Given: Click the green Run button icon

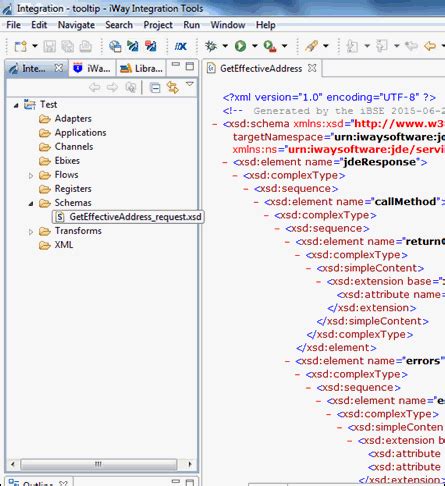Looking at the screenshot, I should [x=240, y=46].
